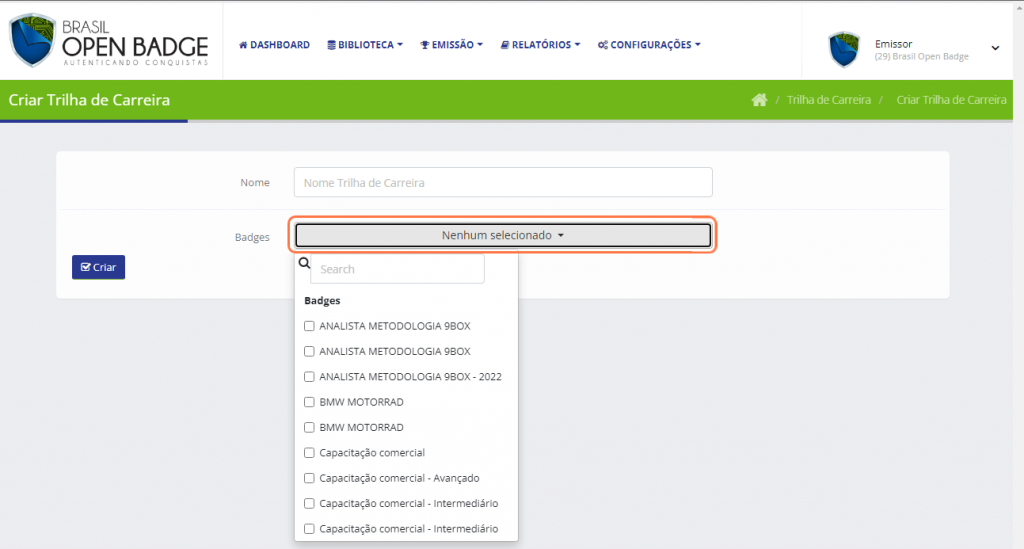This screenshot has height=549, width=1024.
Task: Open the Emissão menu
Action: (451, 44)
